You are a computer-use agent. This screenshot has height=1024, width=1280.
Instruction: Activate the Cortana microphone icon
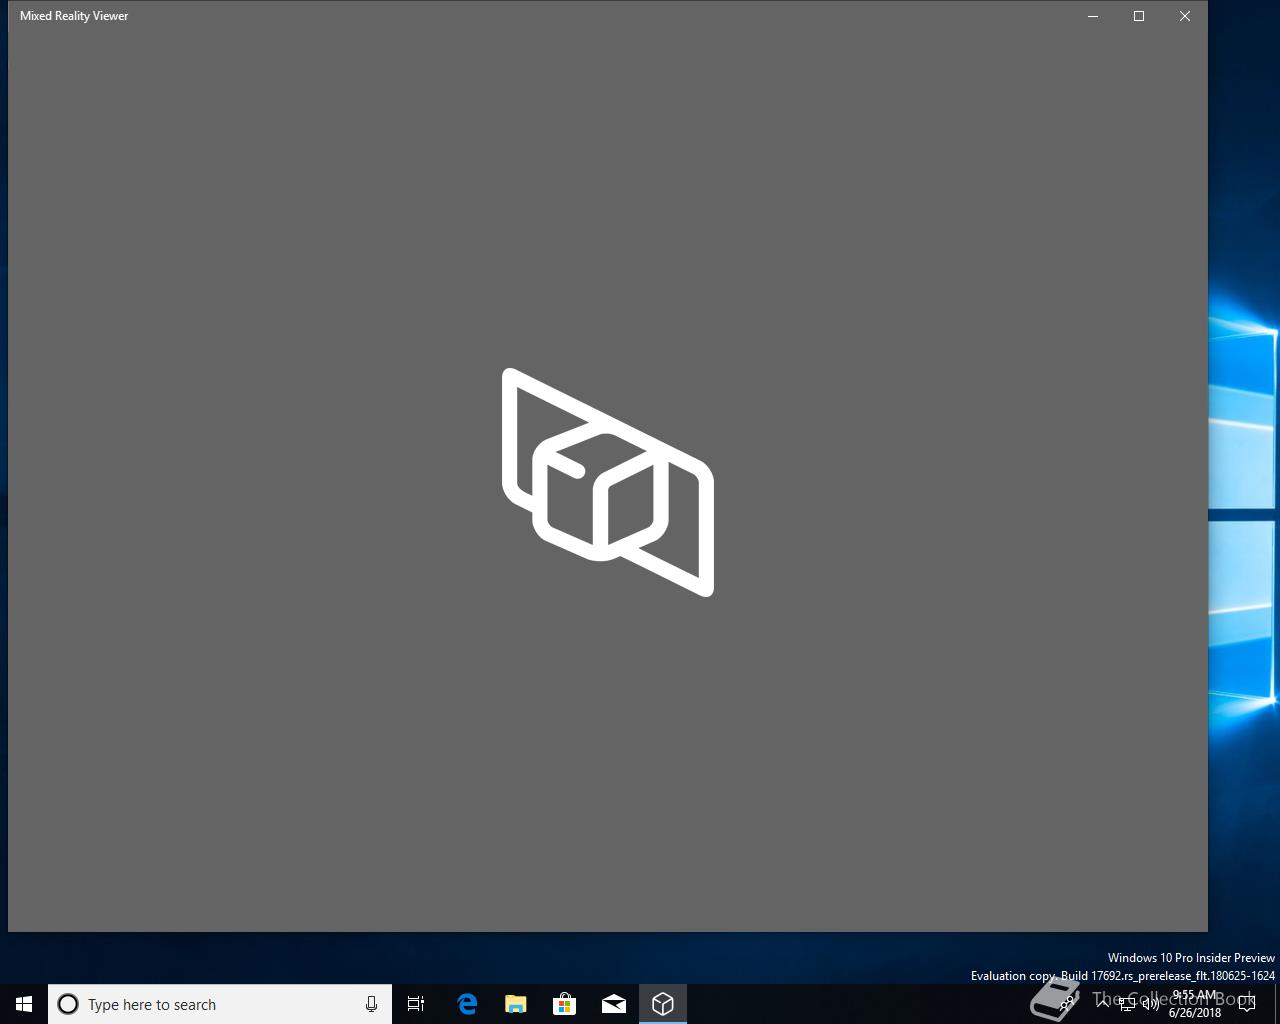pos(371,1004)
